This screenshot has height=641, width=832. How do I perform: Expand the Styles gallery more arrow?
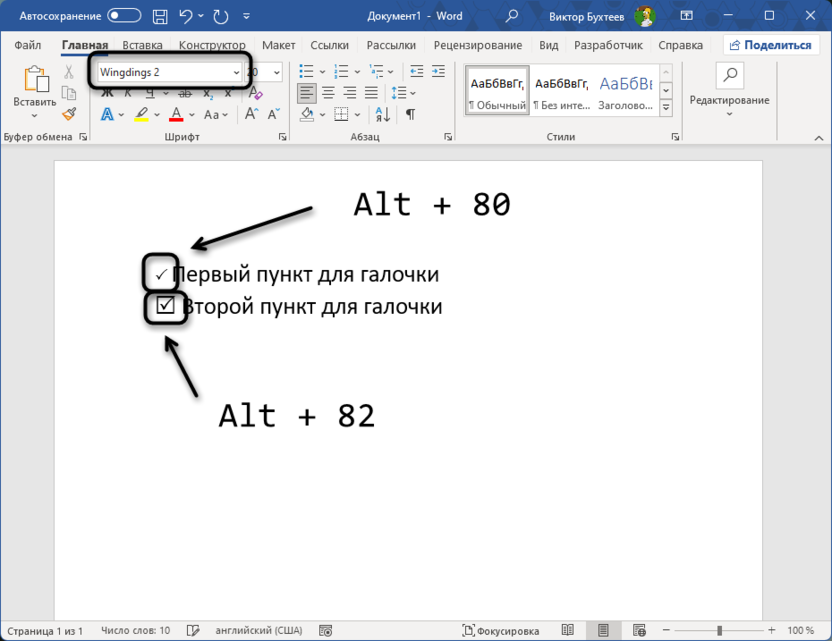(666, 108)
